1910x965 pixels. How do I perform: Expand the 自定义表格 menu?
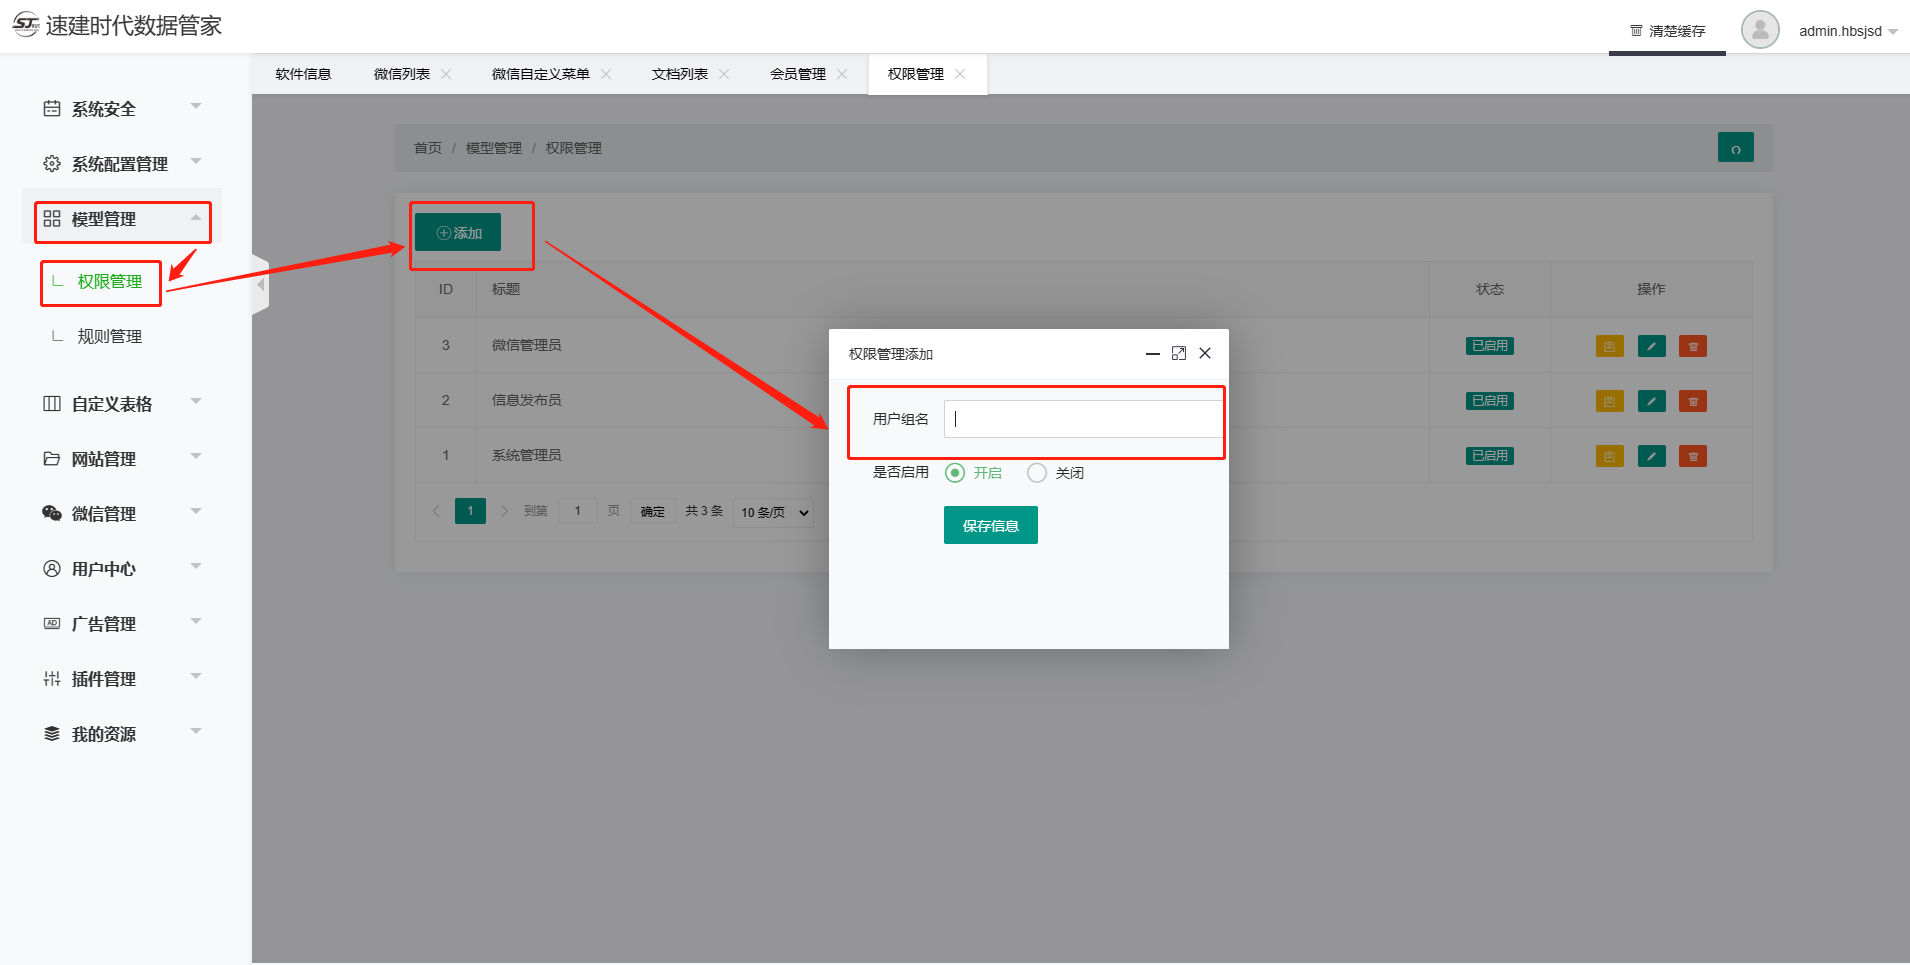[x=196, y=401]
